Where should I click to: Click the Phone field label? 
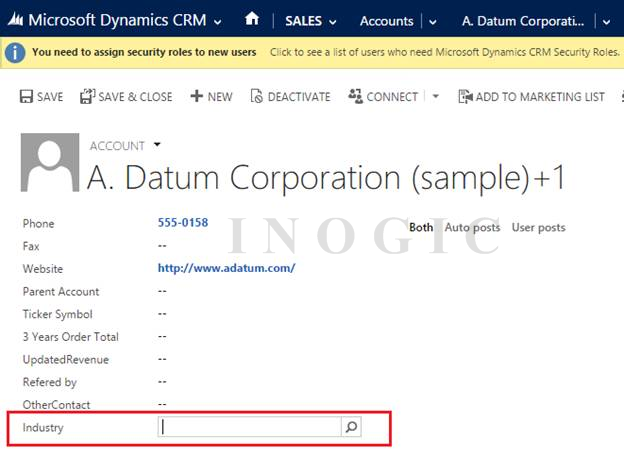pos(38,223)
